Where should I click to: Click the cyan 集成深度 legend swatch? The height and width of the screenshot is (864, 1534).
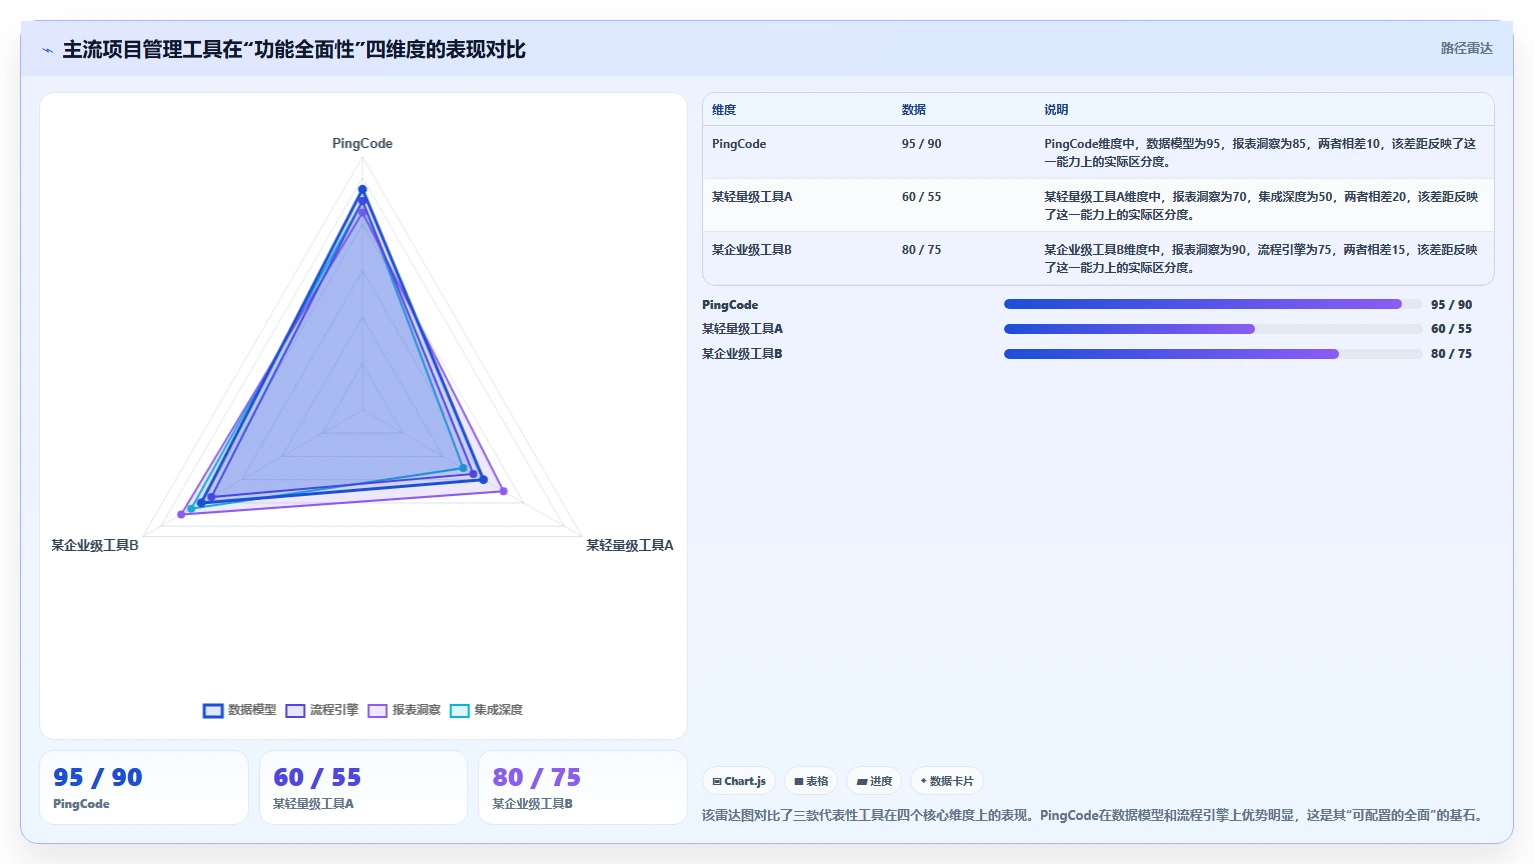[x=460, y=711]
